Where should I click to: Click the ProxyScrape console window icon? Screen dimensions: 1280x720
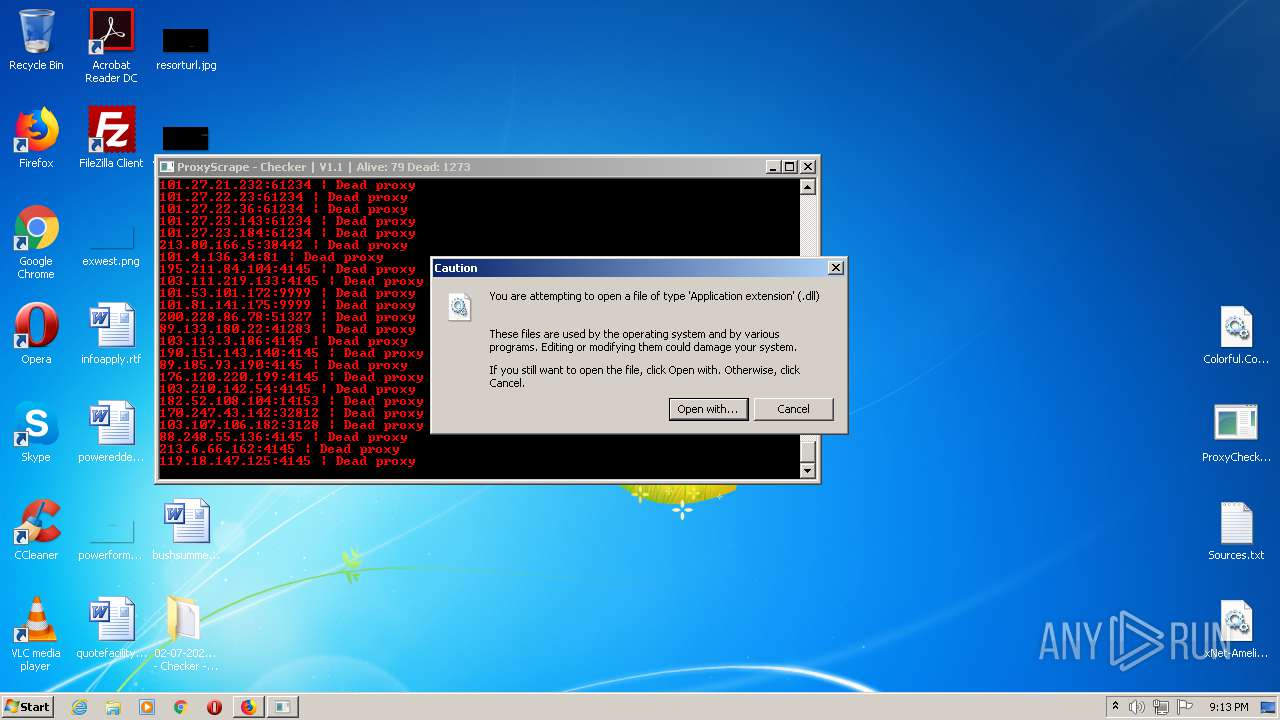point(167,167)
